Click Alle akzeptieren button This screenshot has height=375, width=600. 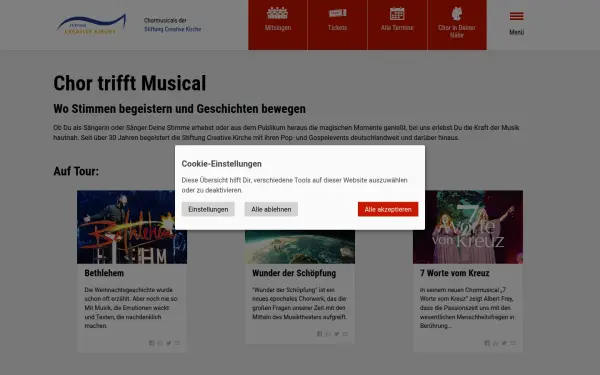point(388,209)
